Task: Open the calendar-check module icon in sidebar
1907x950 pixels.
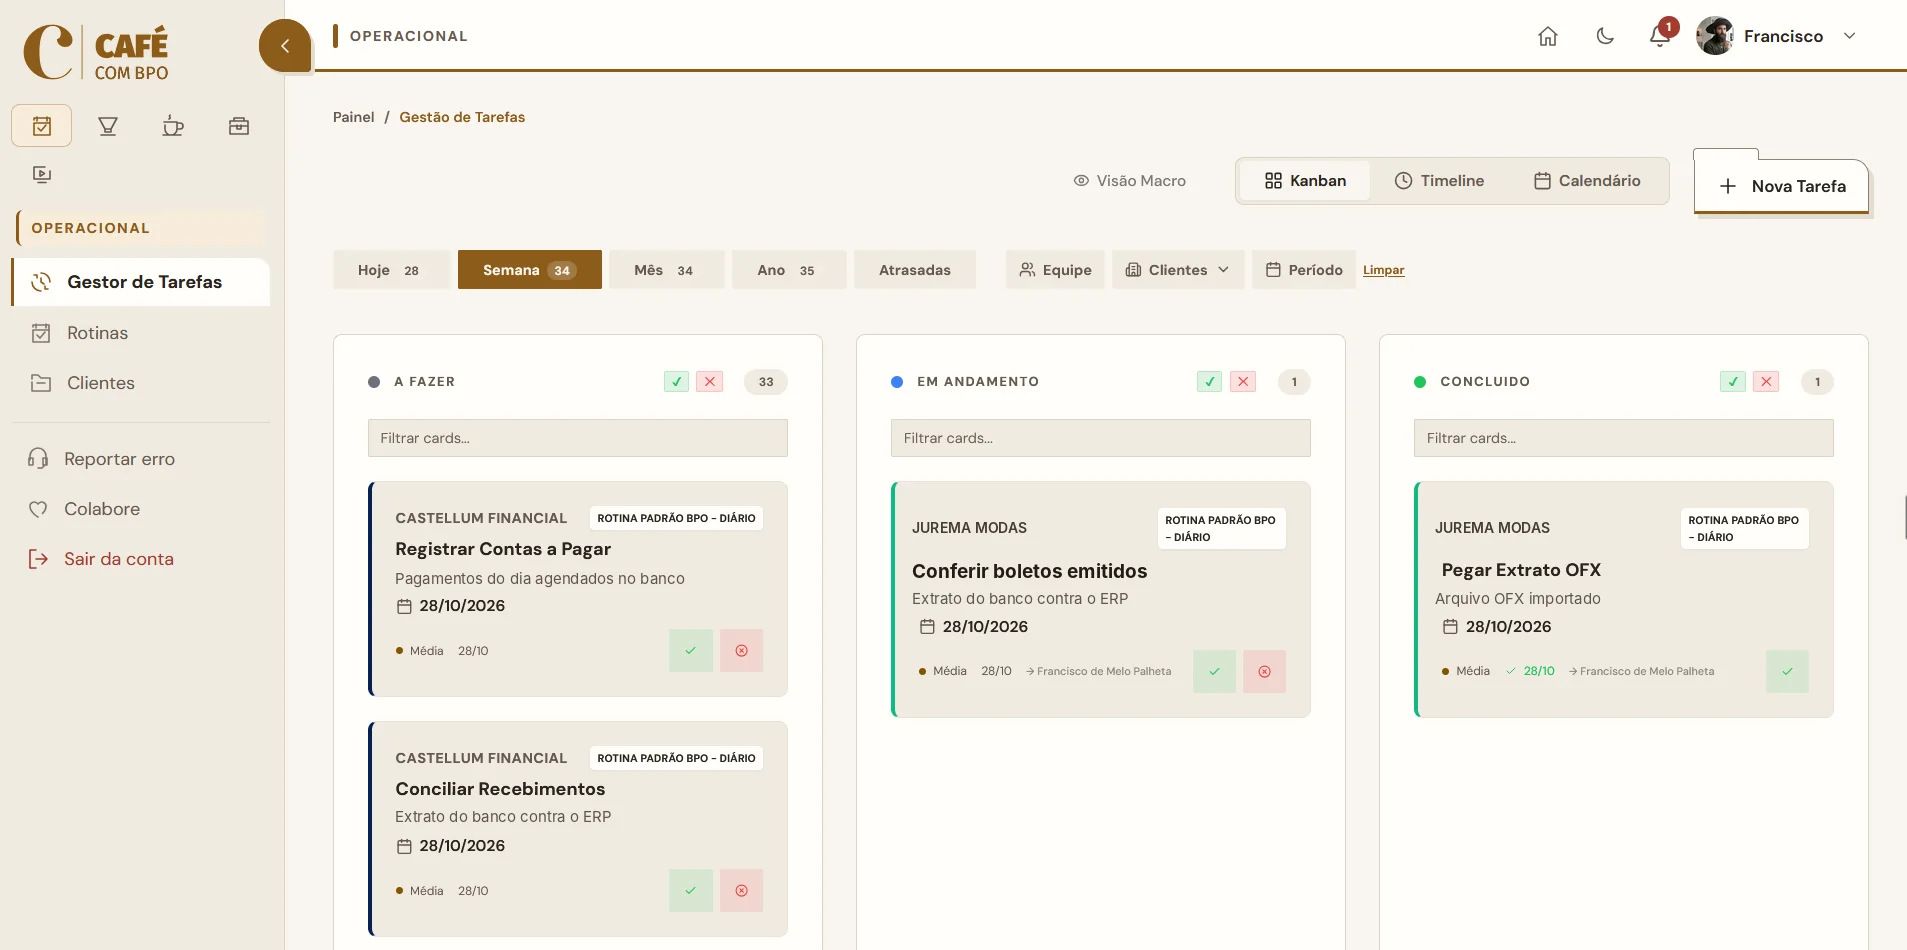Action: [42, 126]
